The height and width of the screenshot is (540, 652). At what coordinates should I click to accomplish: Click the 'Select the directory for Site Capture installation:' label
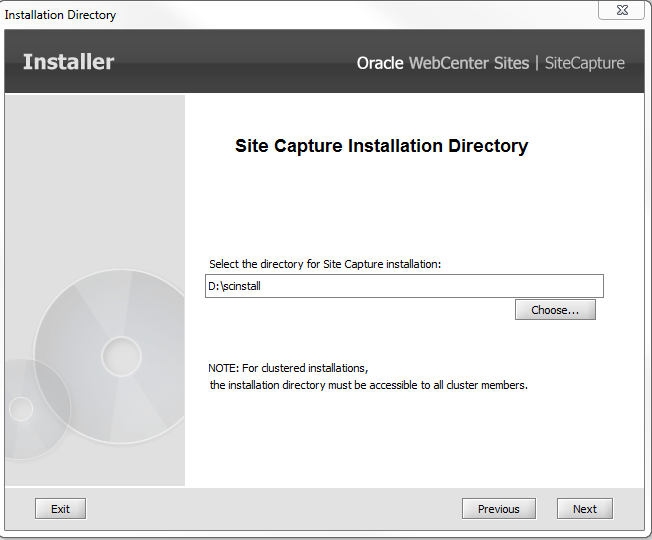pyautogui.click(x=325, y=264)
